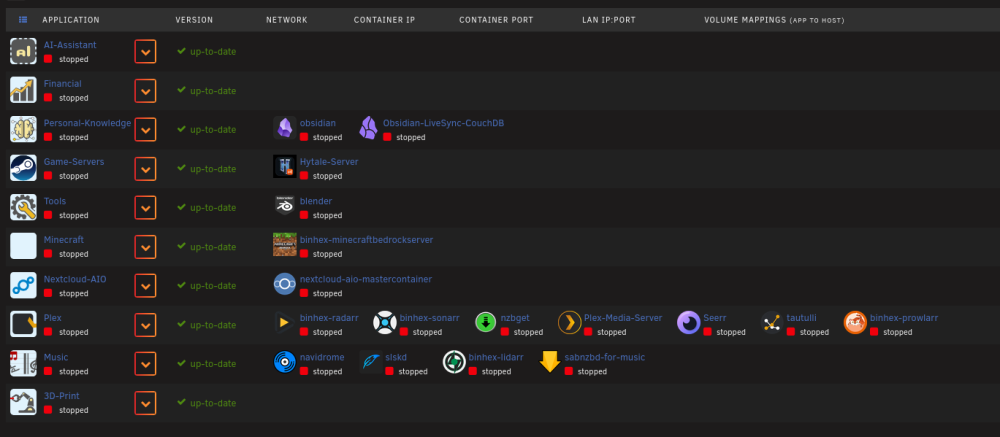Click the Seerr purple circle icon
This screenshot has height=437, width=1000.
pyautogui.click(x=689, y=323)
